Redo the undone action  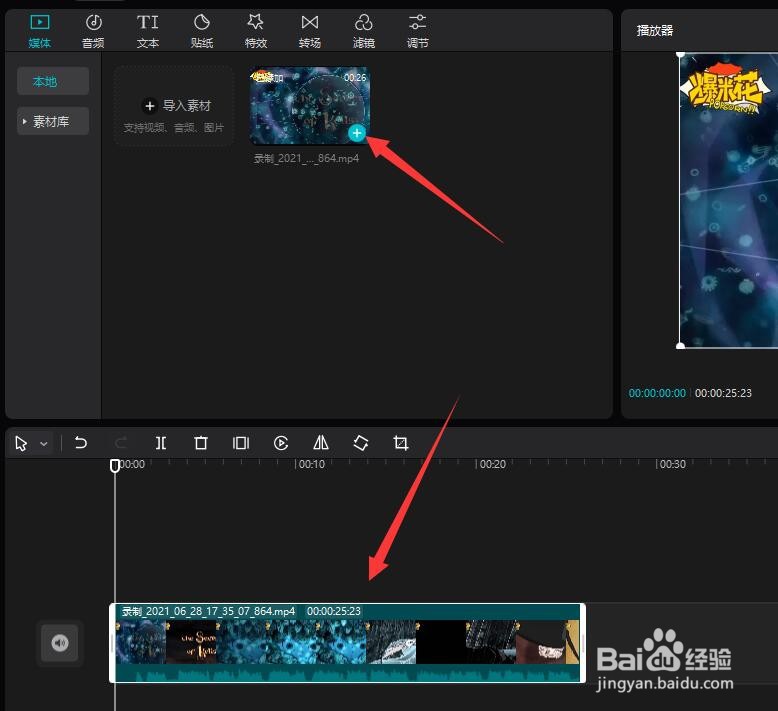(121, 443)
